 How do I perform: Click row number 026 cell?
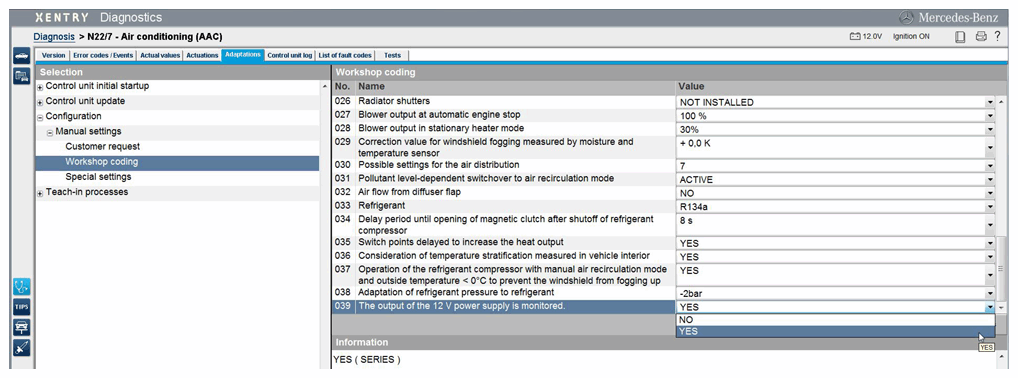click(343, 101)
